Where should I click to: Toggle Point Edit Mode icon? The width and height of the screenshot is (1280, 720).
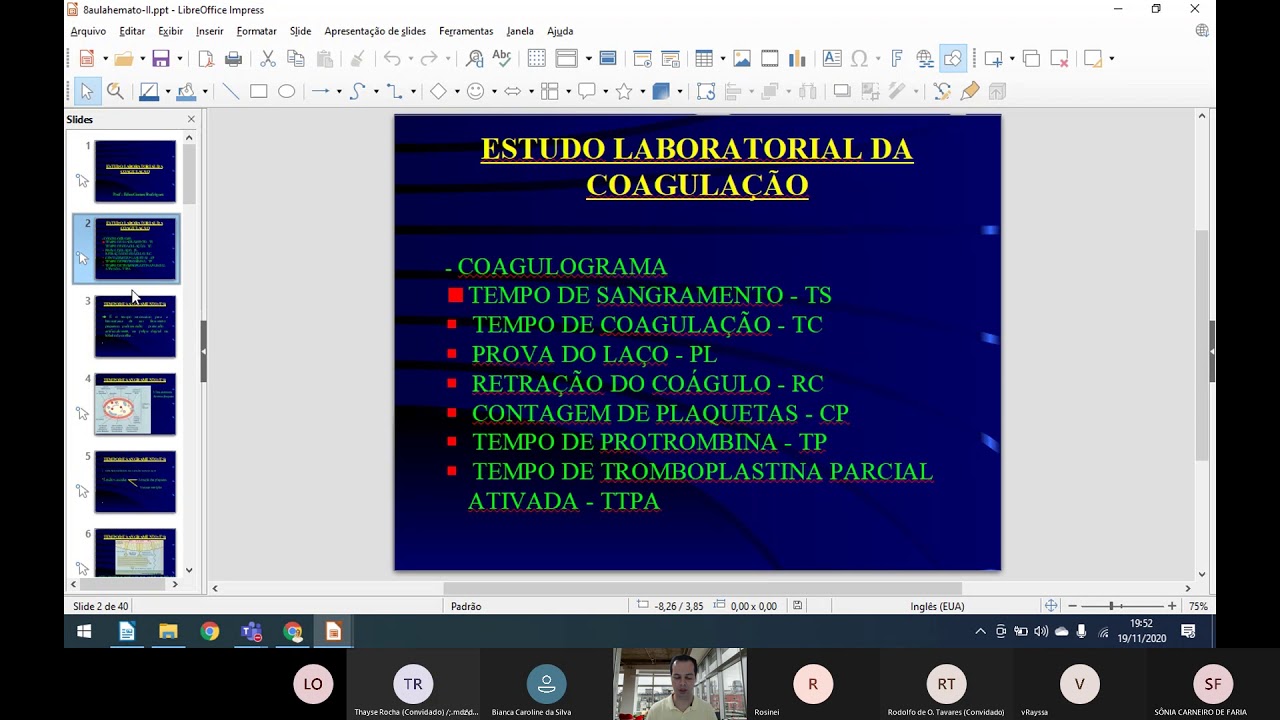942,91
